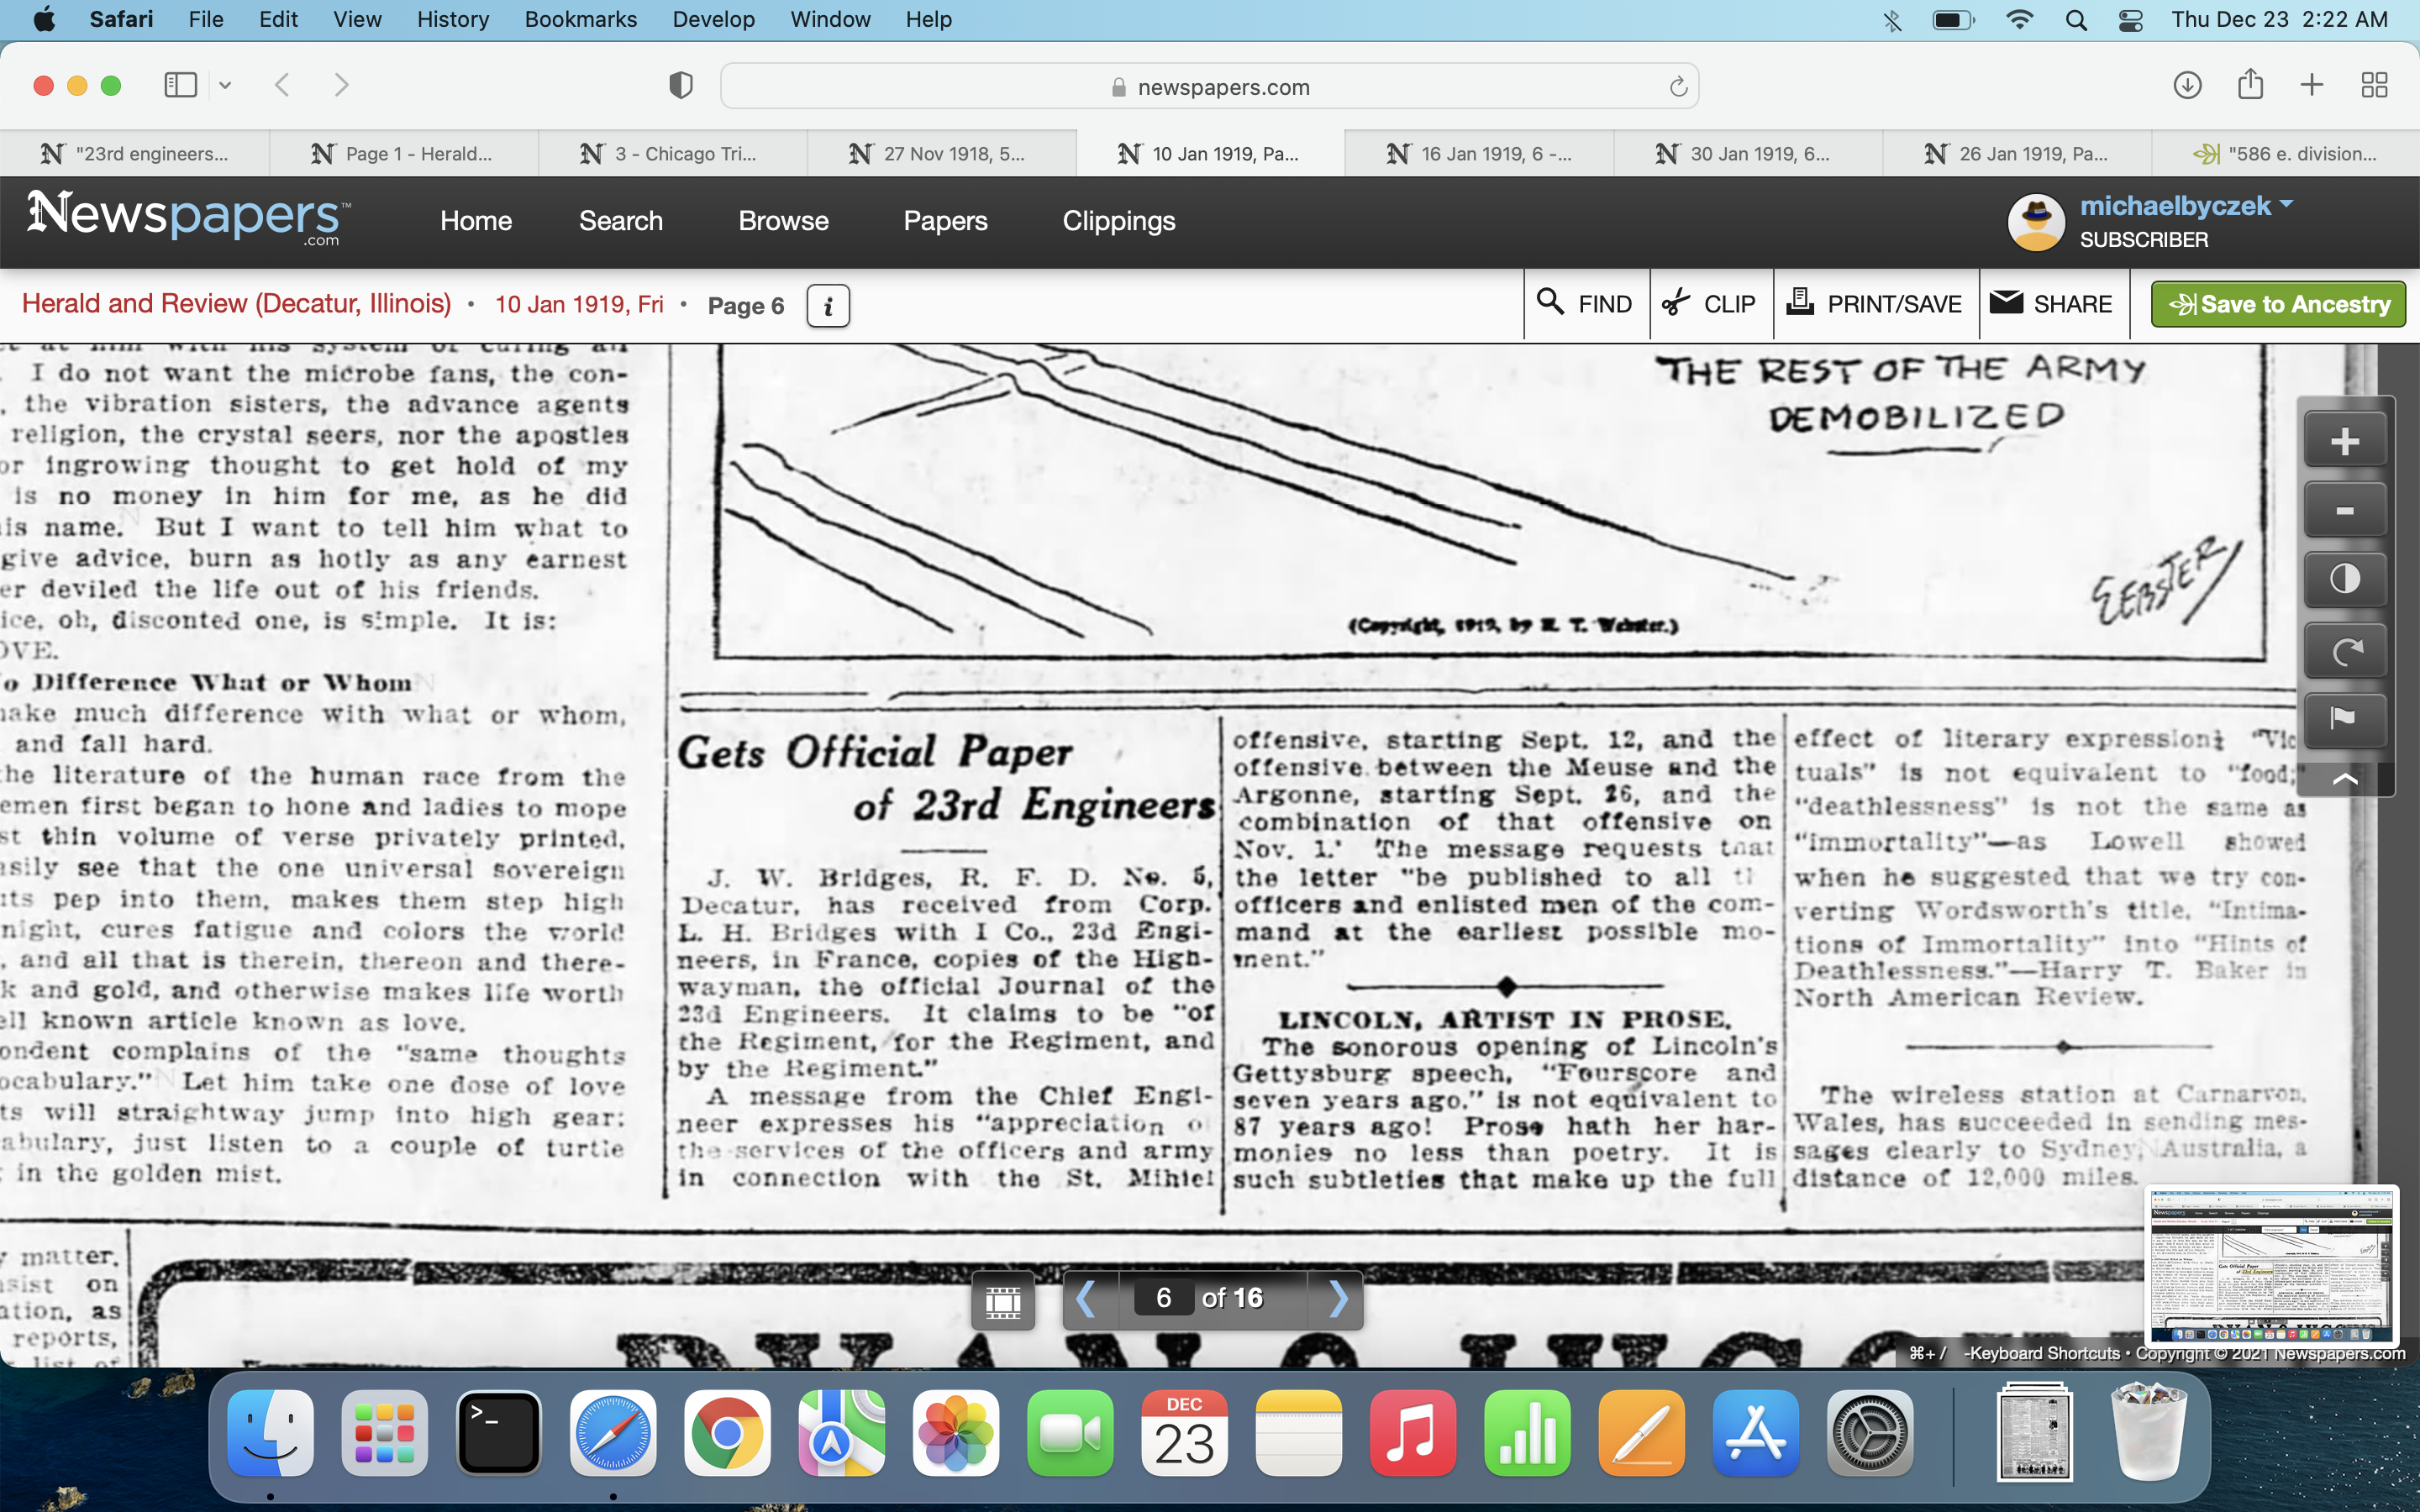2420x1512 pixels.
Task: Open the filmstrip page view
Action: (x=1002, y=1300)
